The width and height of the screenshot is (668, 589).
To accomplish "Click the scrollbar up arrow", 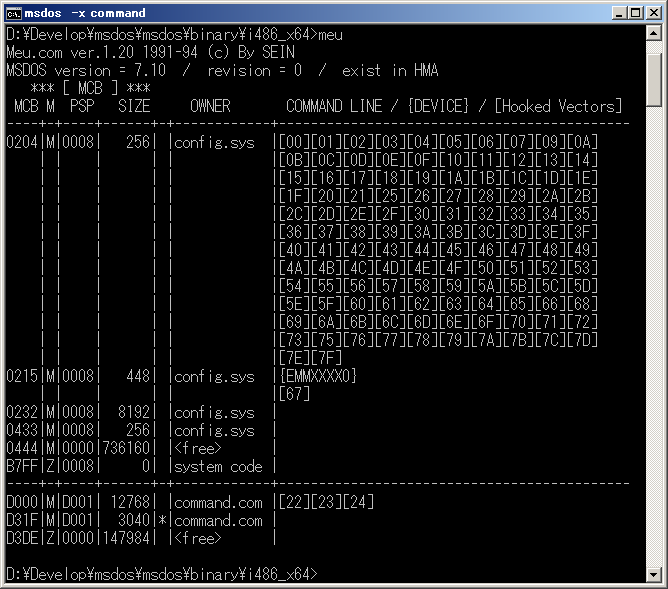I will [x=654, y=33].
